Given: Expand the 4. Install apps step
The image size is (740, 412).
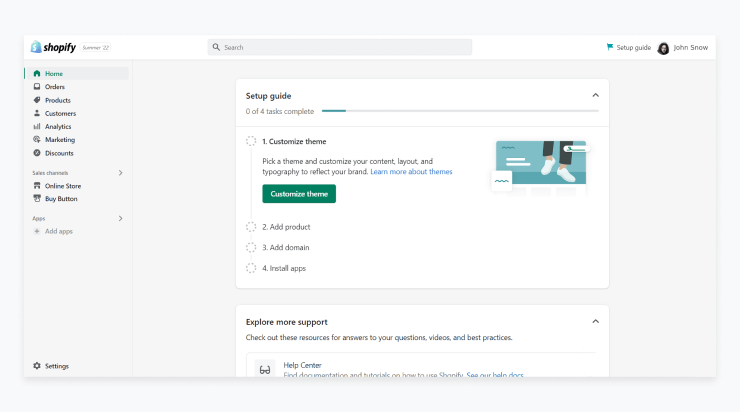Looking at the screenshot, I should point(284,268).
